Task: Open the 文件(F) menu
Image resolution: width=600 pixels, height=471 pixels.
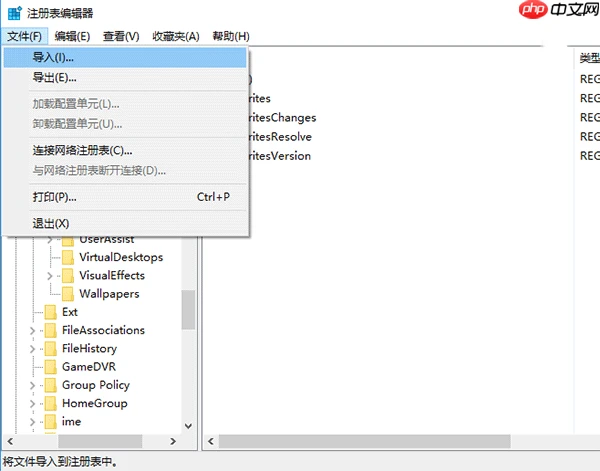Action: click(24, 36)
